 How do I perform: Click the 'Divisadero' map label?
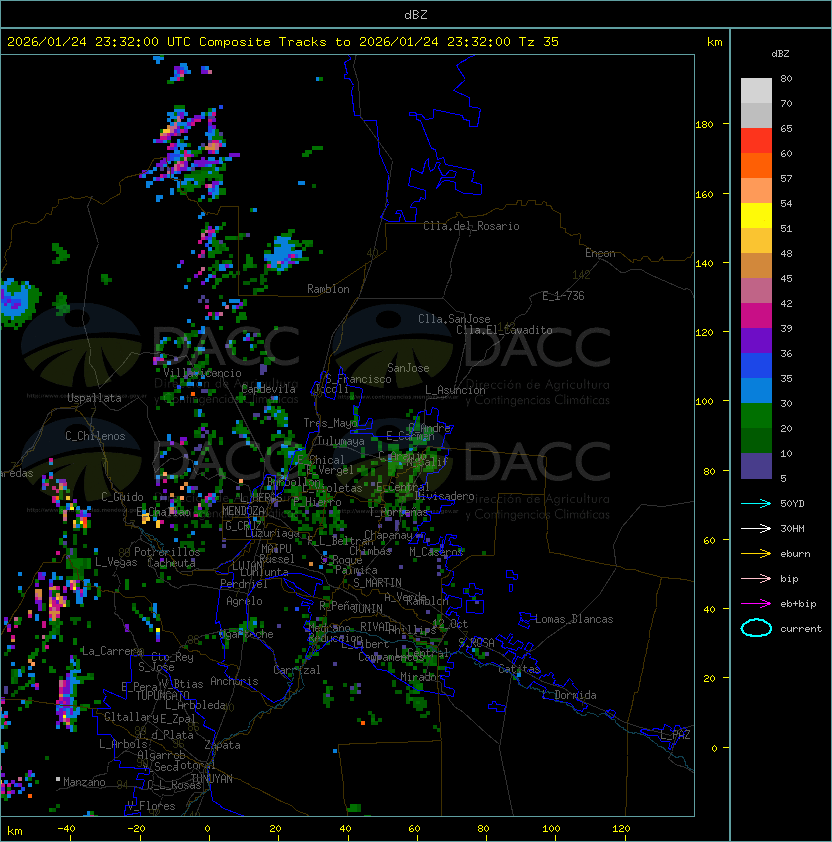[445, 496]
